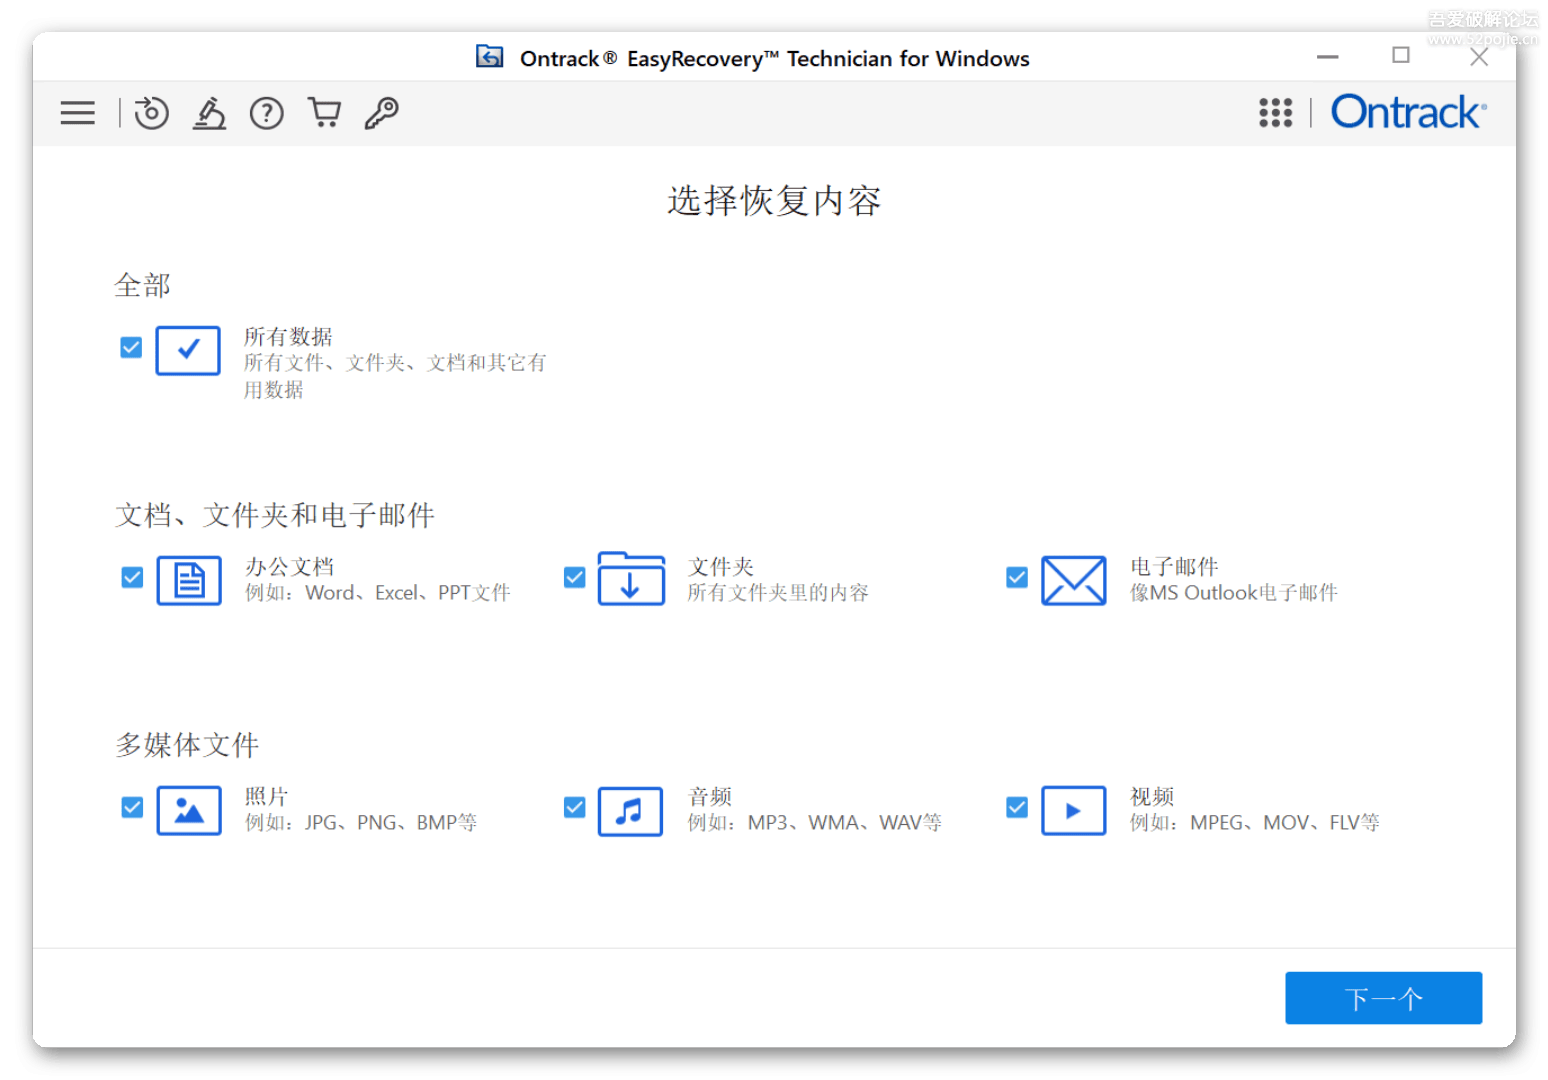
Task: Uncheck the 视频 checkbox
Action: 1017,808
